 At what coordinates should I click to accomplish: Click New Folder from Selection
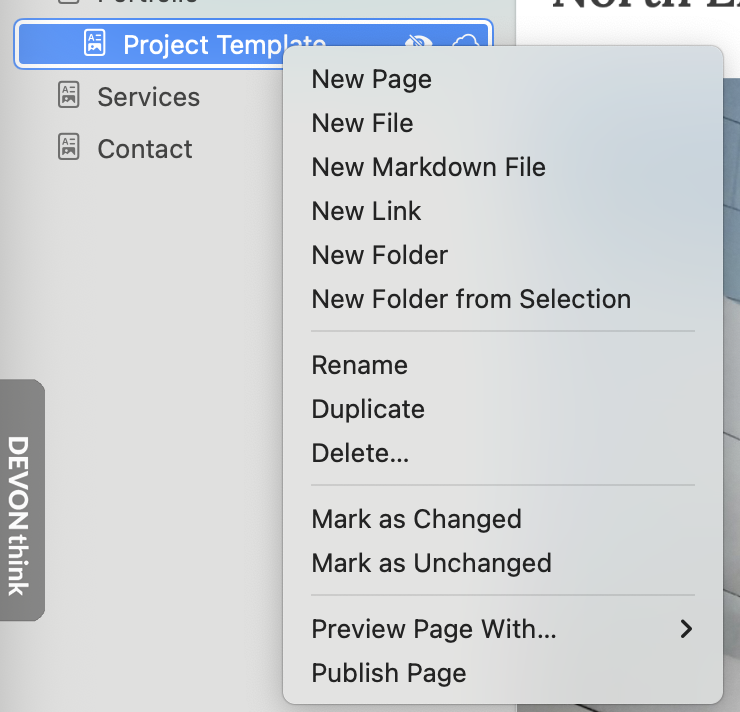(471, 299)
